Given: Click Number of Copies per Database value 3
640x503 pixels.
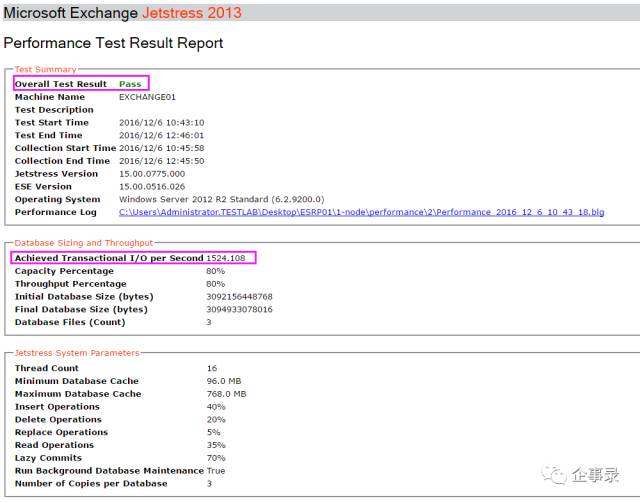Looking at the screenshot, I should click(209, 483).
